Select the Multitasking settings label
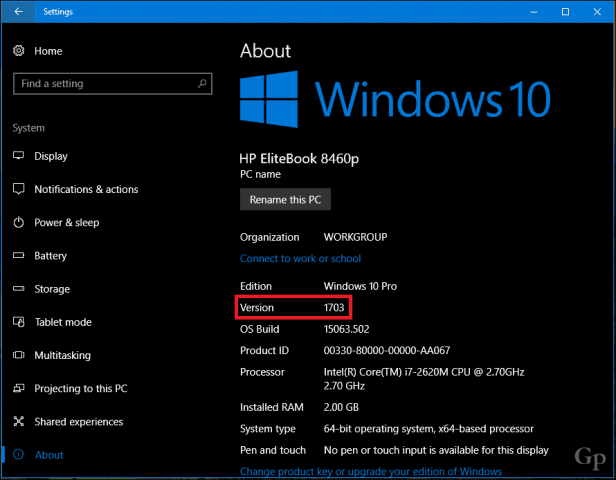This screenshot has width=616, height=480. pos(62,355)
